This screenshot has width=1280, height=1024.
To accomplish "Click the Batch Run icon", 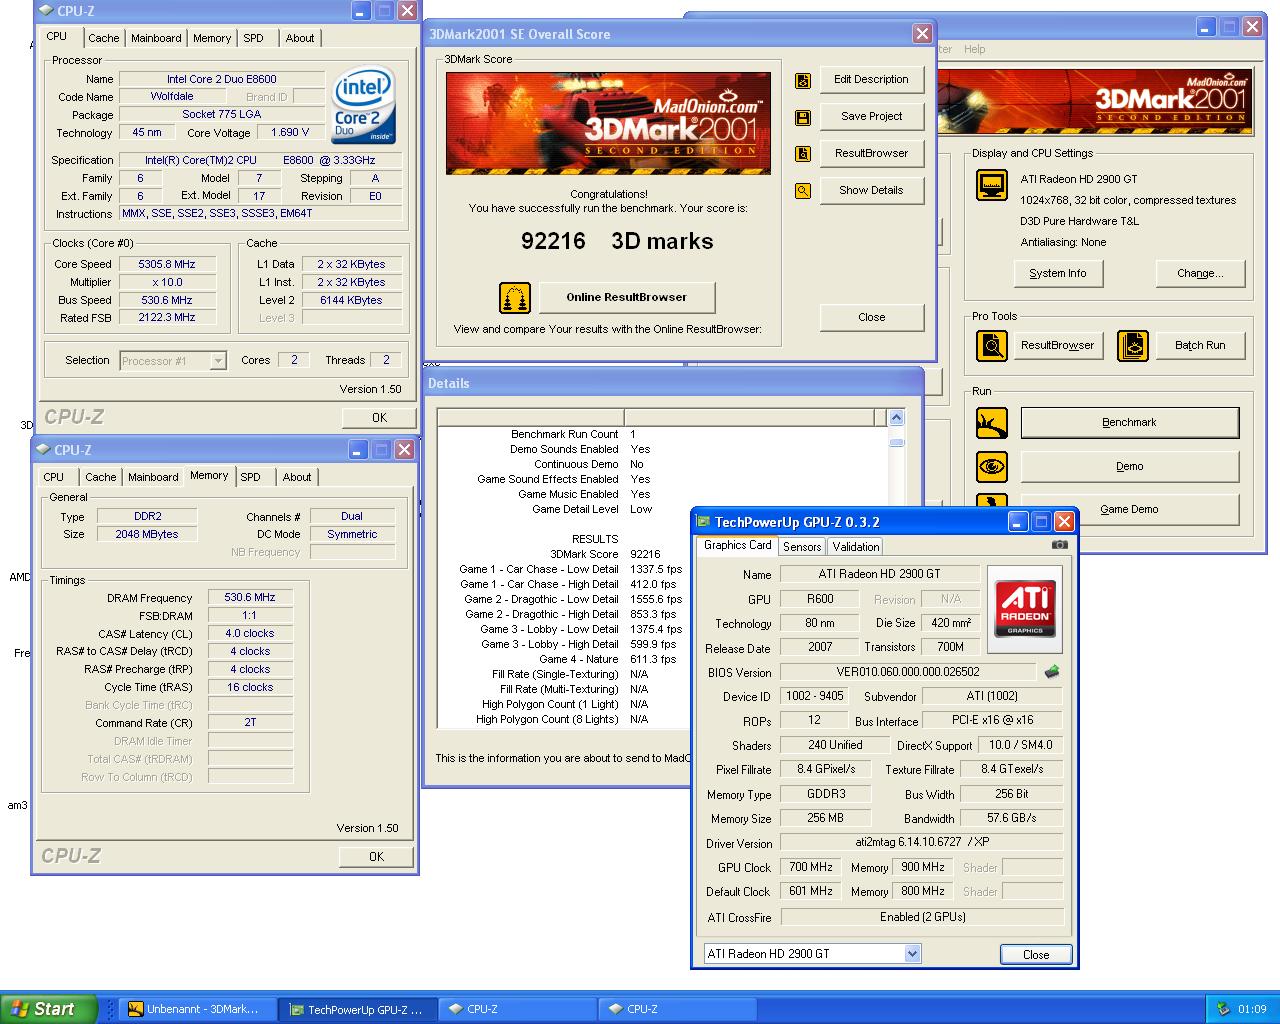I will coord(1133,346).
